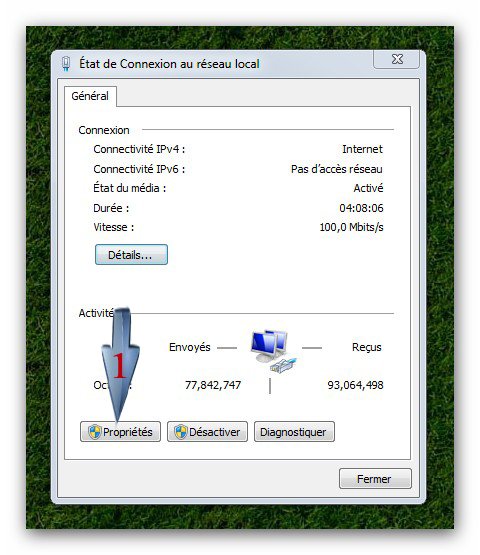480x555 pixels.
Task: Open connection Propriétés
Action: [120, 432]
